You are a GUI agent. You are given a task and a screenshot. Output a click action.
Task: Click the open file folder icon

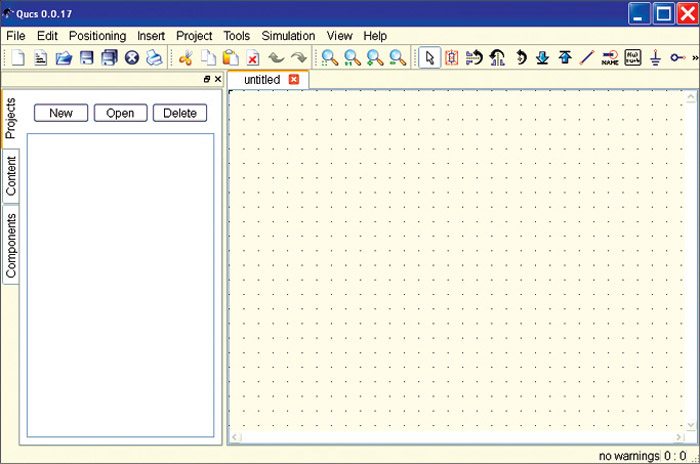point(63,58)
